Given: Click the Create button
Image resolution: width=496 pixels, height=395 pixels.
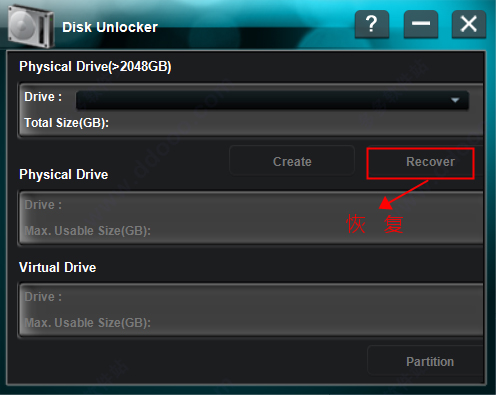Looking at the screenshot, I should tap(292, 162).
